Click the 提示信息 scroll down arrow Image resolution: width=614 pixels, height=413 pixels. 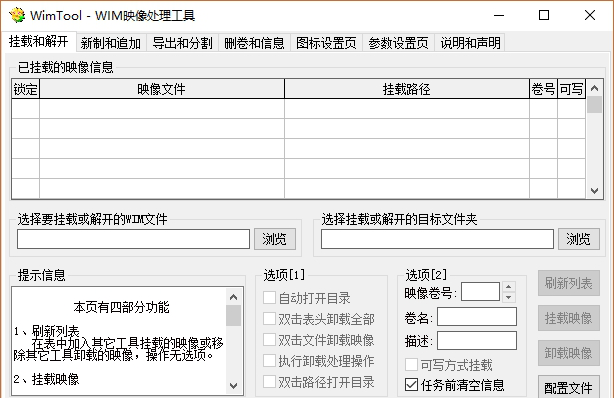click(x=233, y=386)
